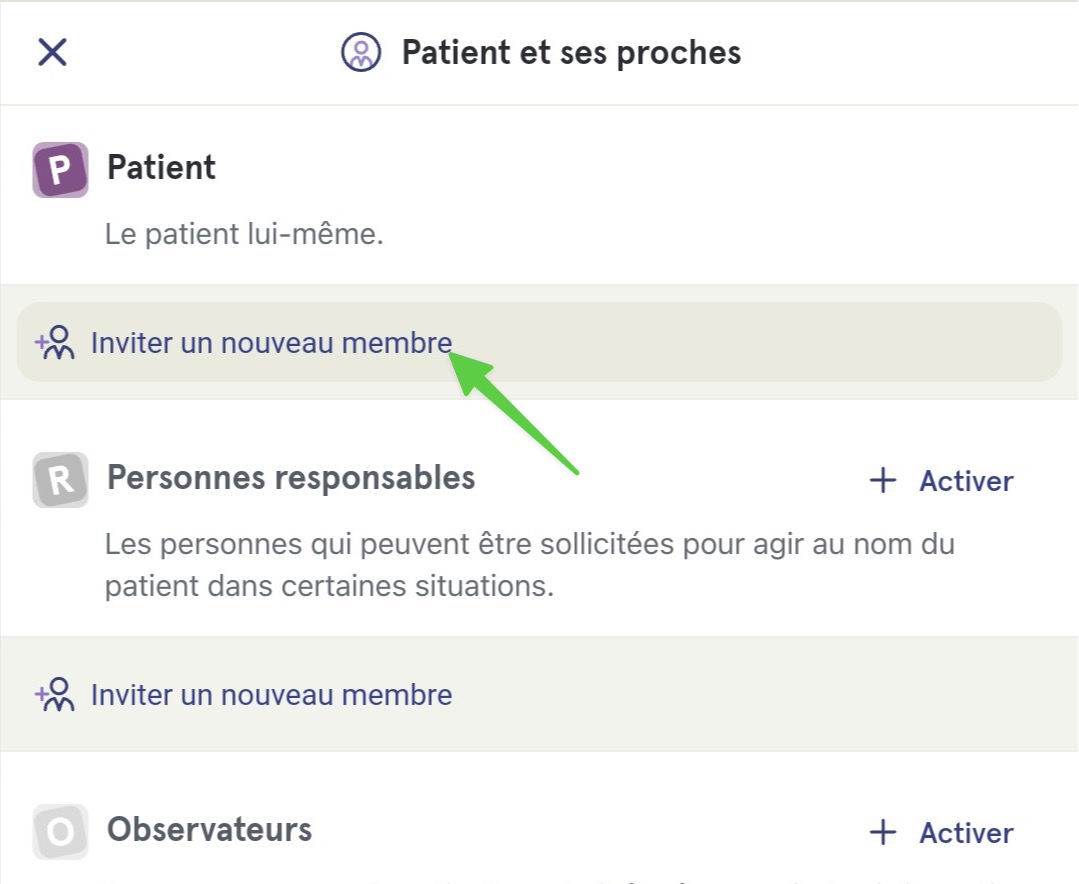Click add-member icon under Patient section

(55, 343)
